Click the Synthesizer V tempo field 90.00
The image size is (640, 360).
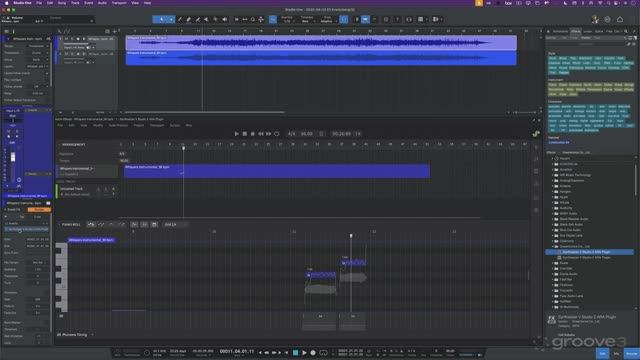[307, 133]
